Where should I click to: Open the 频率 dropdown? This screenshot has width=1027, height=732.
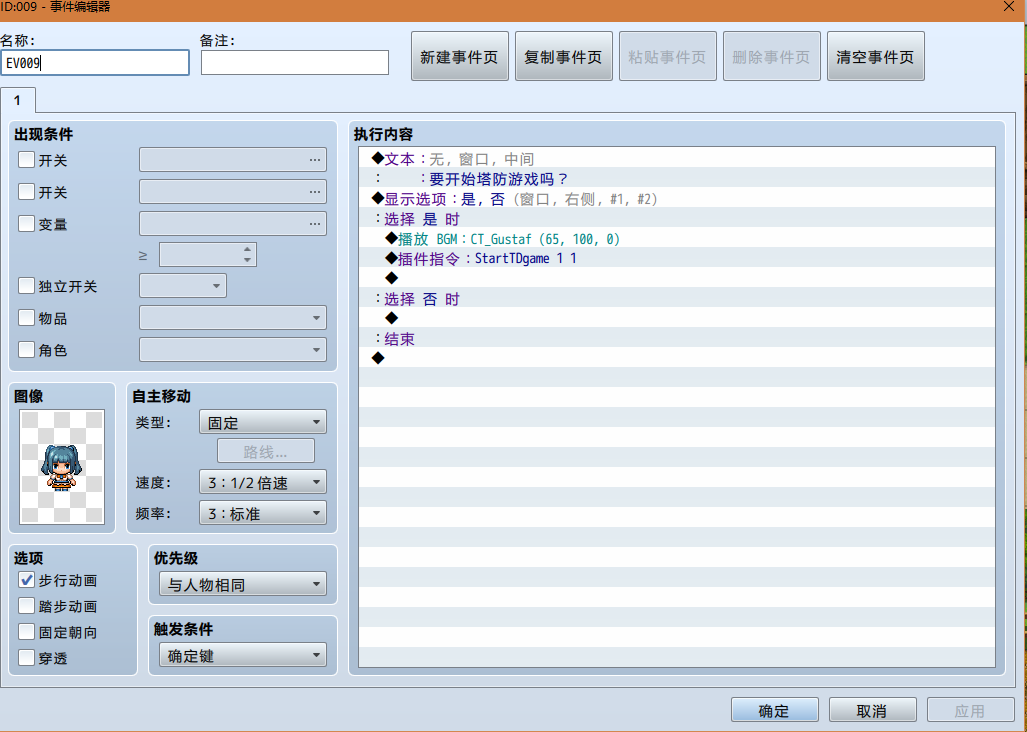coord(263,513)
